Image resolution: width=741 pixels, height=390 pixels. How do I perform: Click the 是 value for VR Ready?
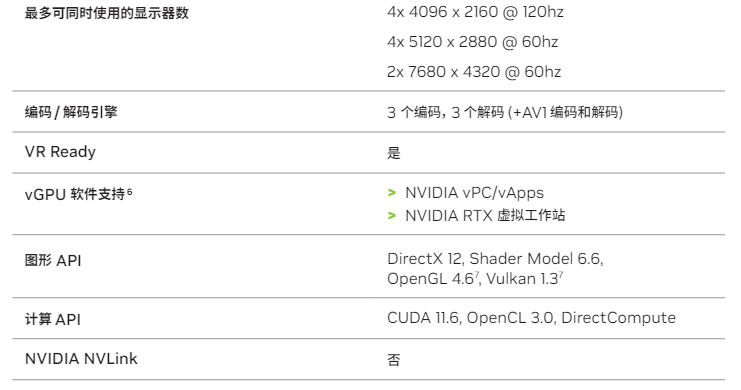[x=394, y=153]
